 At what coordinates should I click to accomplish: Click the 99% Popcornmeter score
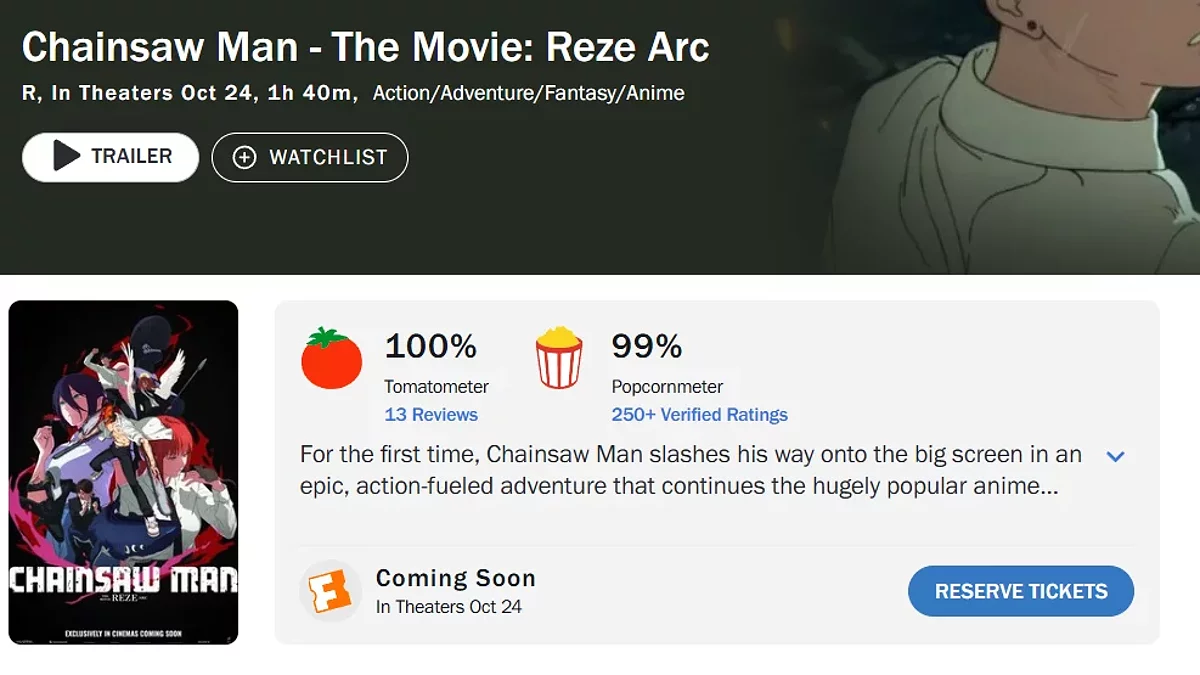pos(647,347)
